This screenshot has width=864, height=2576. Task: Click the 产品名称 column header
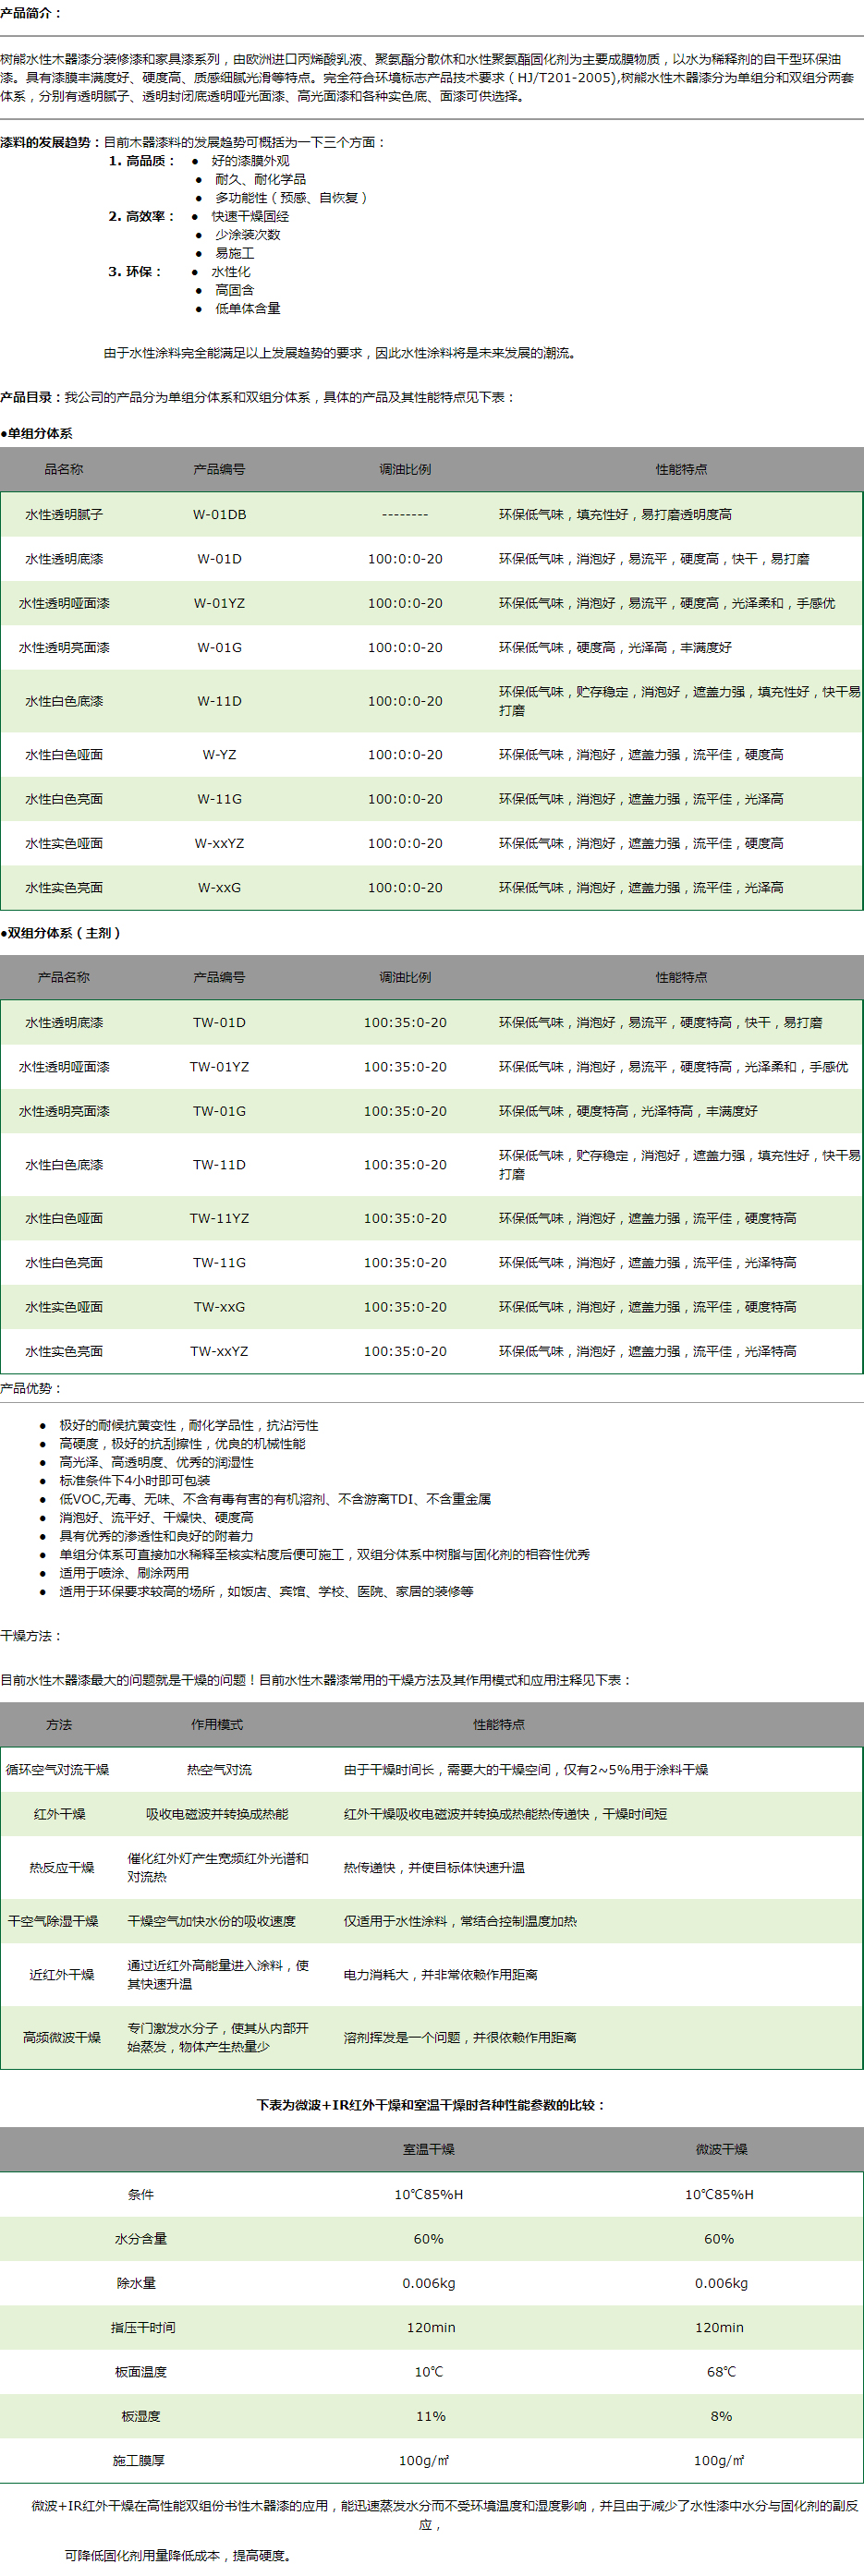click(64, 978)
